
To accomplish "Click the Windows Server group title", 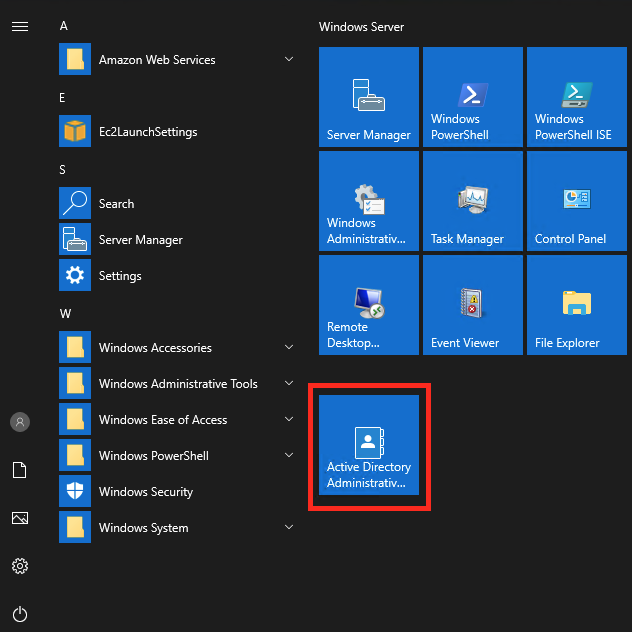I will tap(361, 27).
